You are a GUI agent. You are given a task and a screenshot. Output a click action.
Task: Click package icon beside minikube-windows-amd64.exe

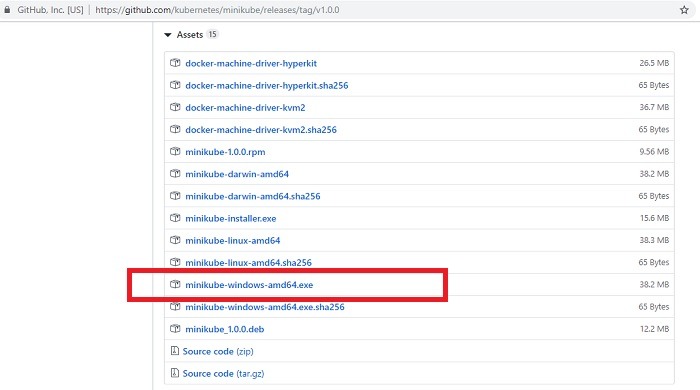point(175,284)
